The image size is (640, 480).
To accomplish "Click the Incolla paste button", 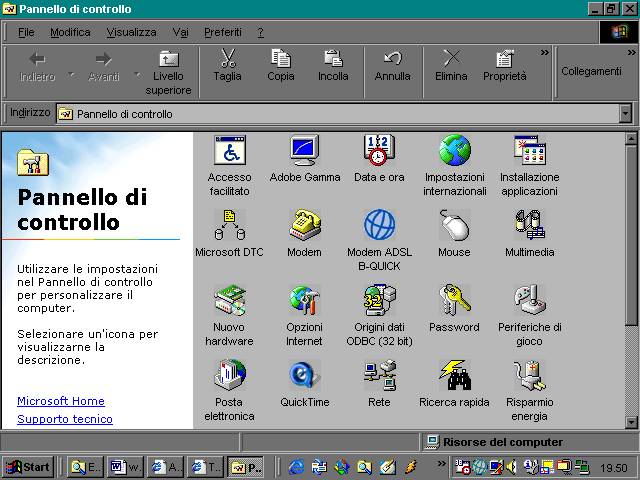I will [333, 67].
